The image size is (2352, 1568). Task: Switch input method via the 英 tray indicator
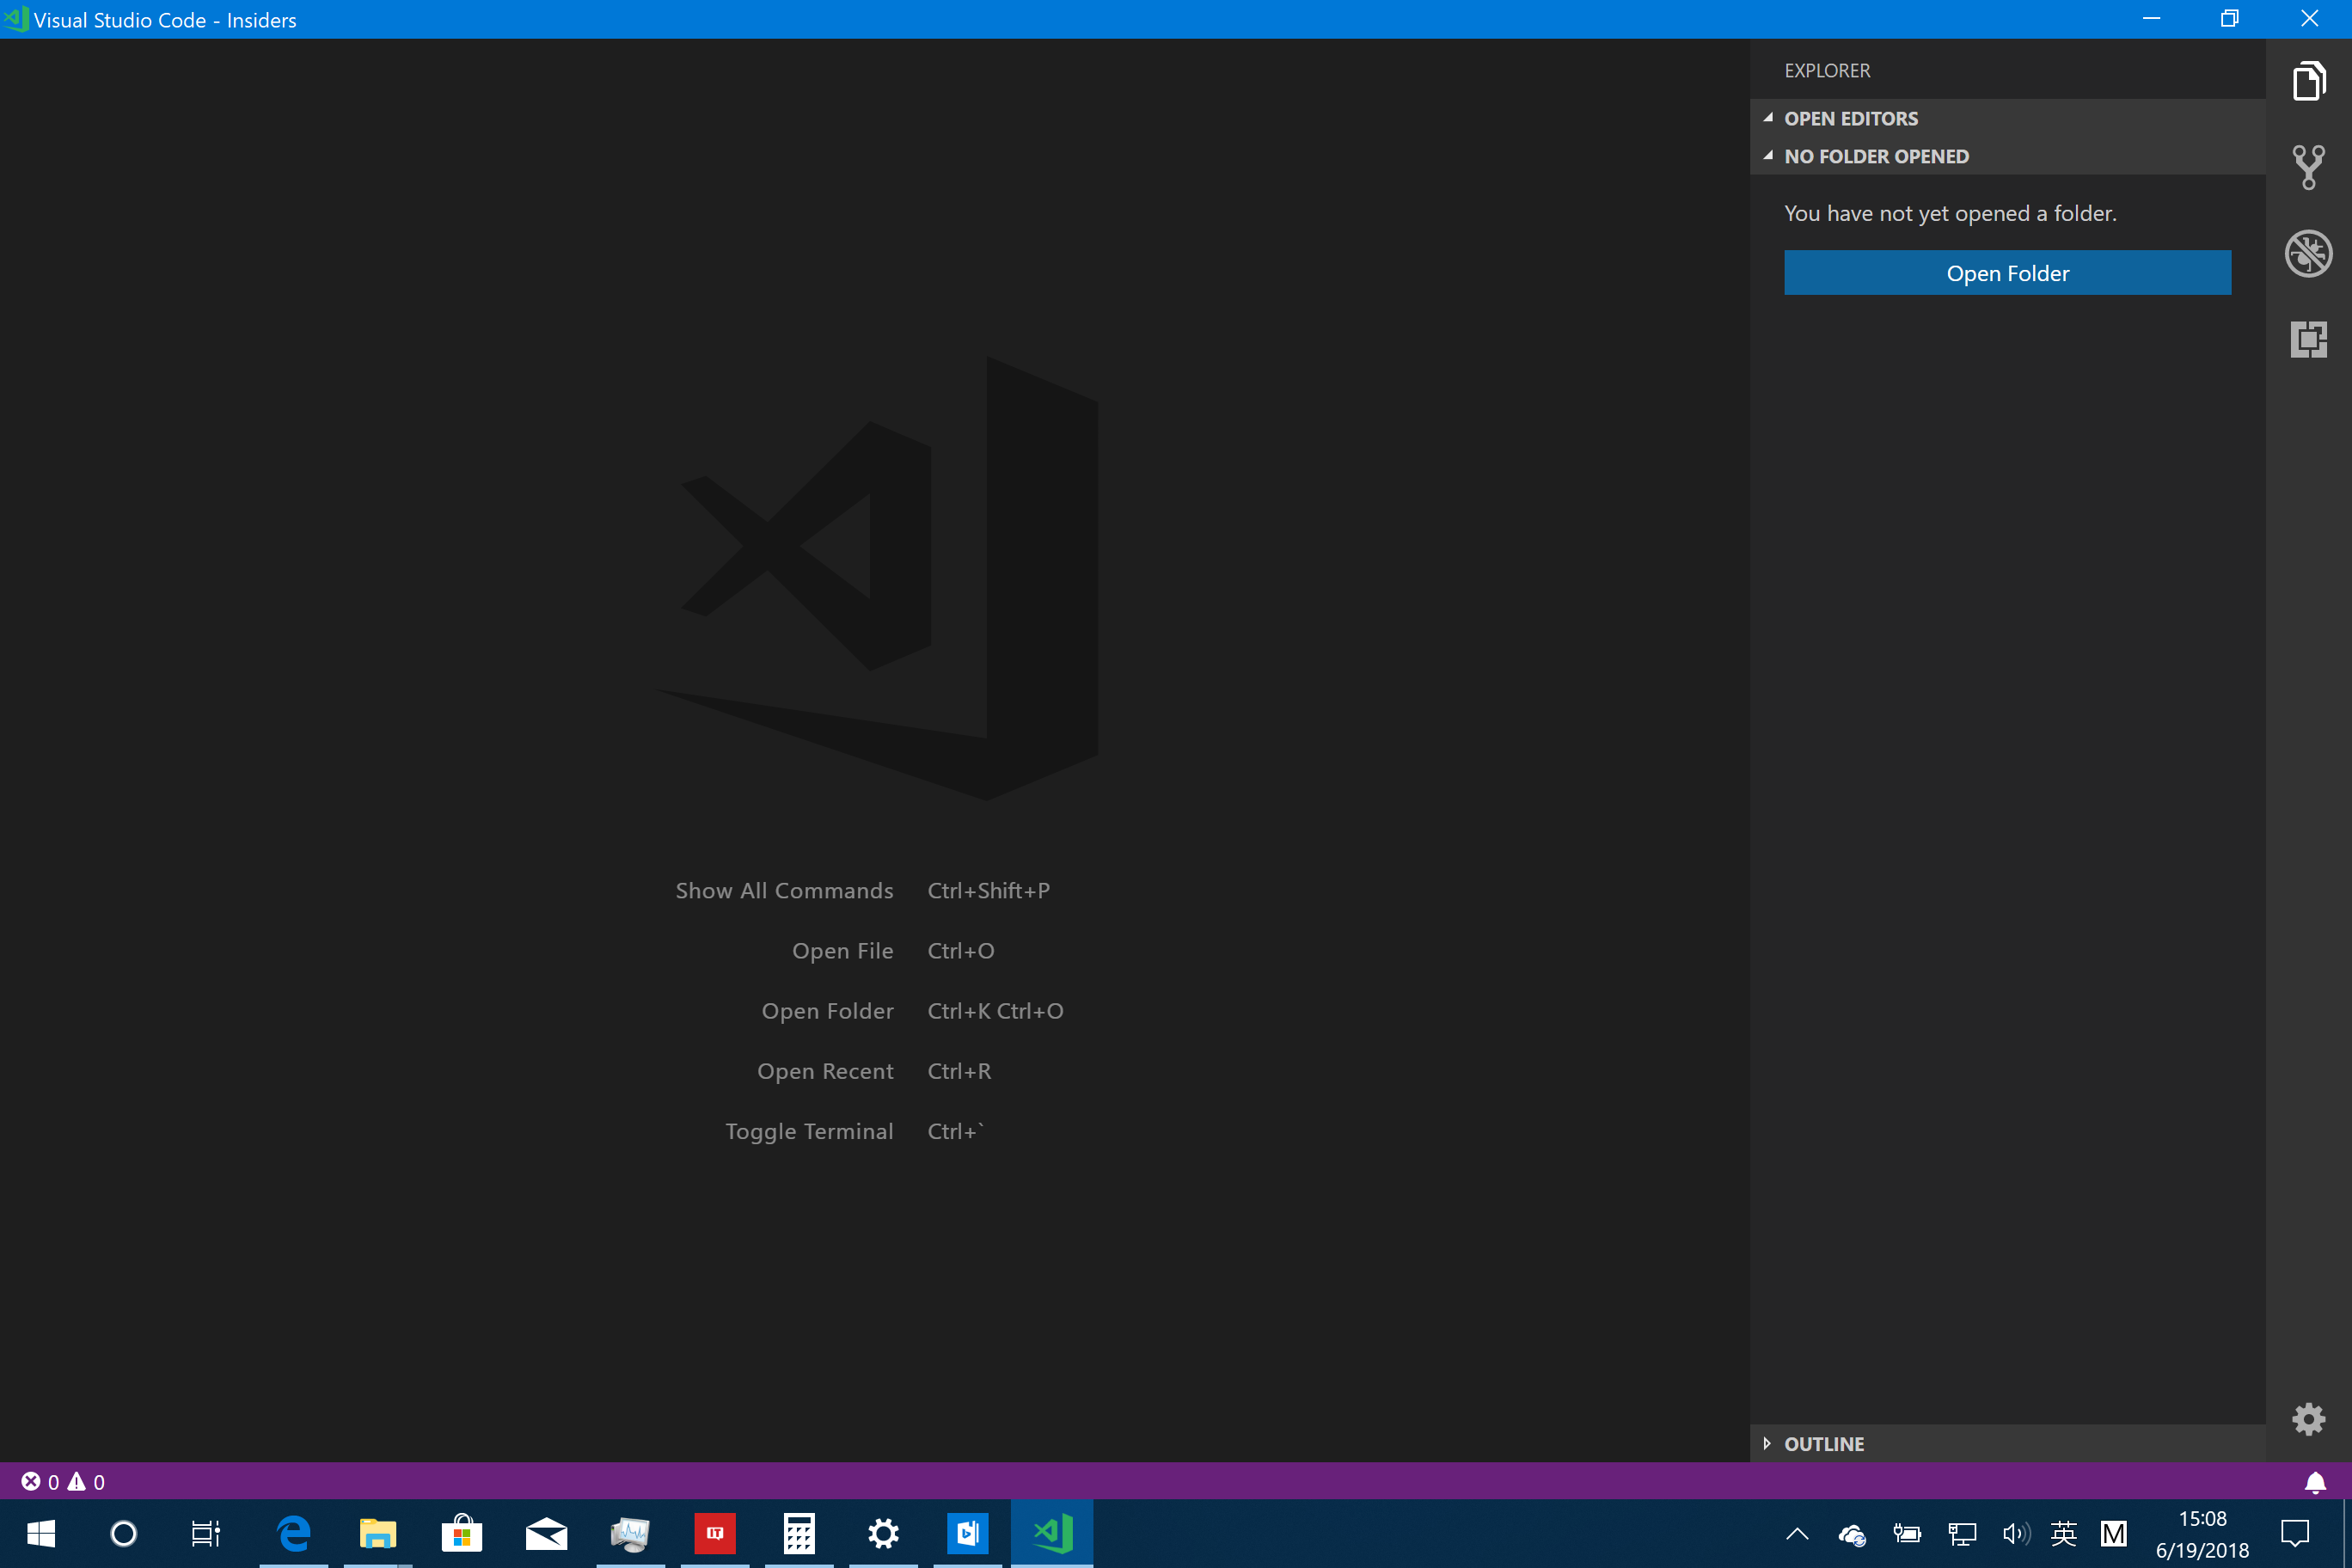pos(2064,1533)
